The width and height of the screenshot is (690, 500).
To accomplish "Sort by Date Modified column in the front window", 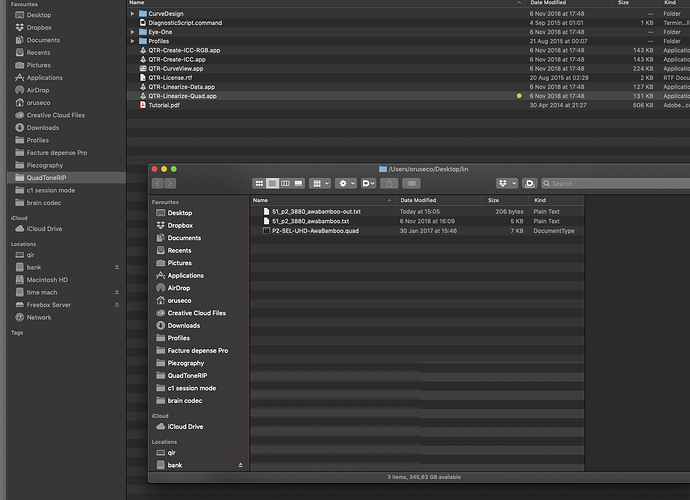I will tap(420, 201).
